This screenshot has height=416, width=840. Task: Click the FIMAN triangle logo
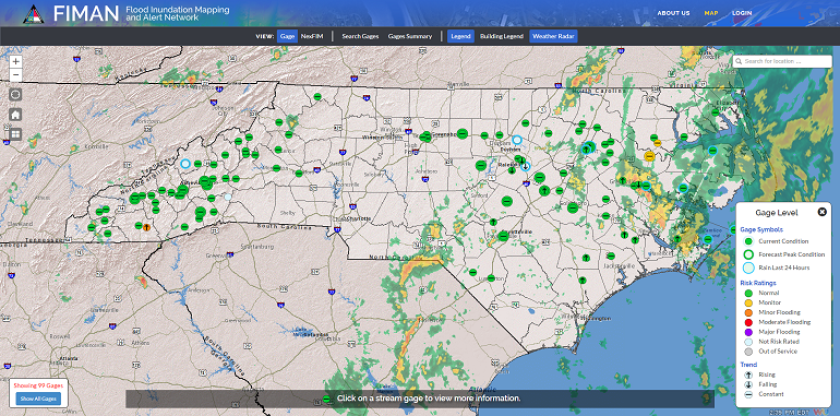pyautogui.click(x=33, y=13)
